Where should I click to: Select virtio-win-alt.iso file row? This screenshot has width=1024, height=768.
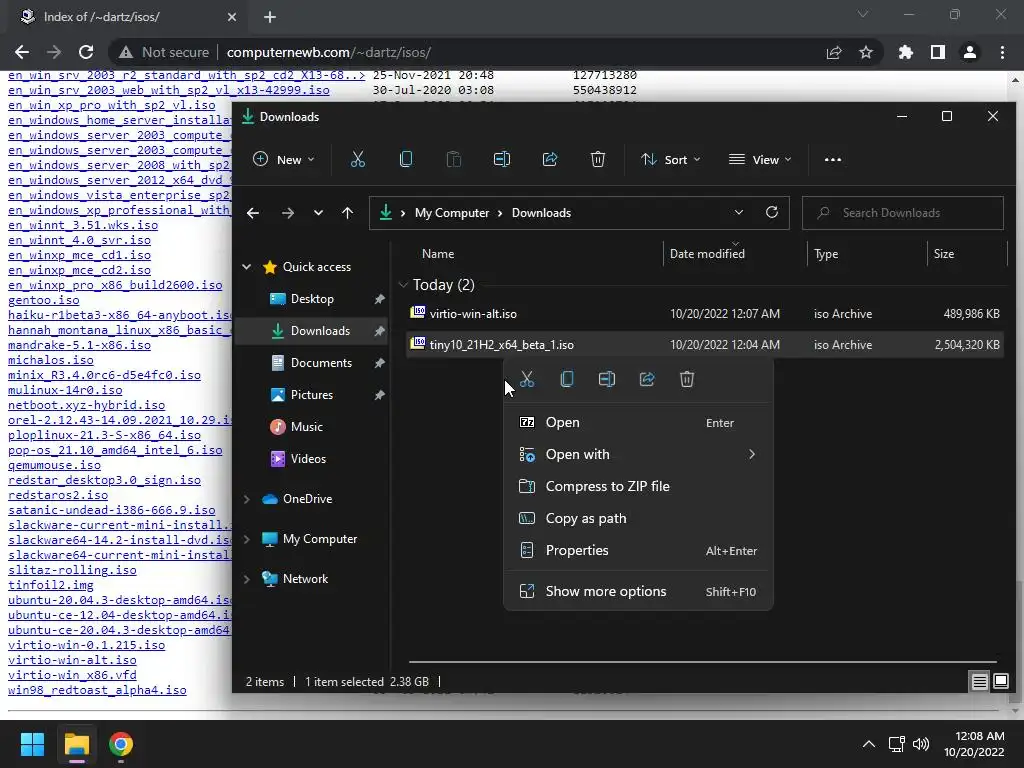704,314
